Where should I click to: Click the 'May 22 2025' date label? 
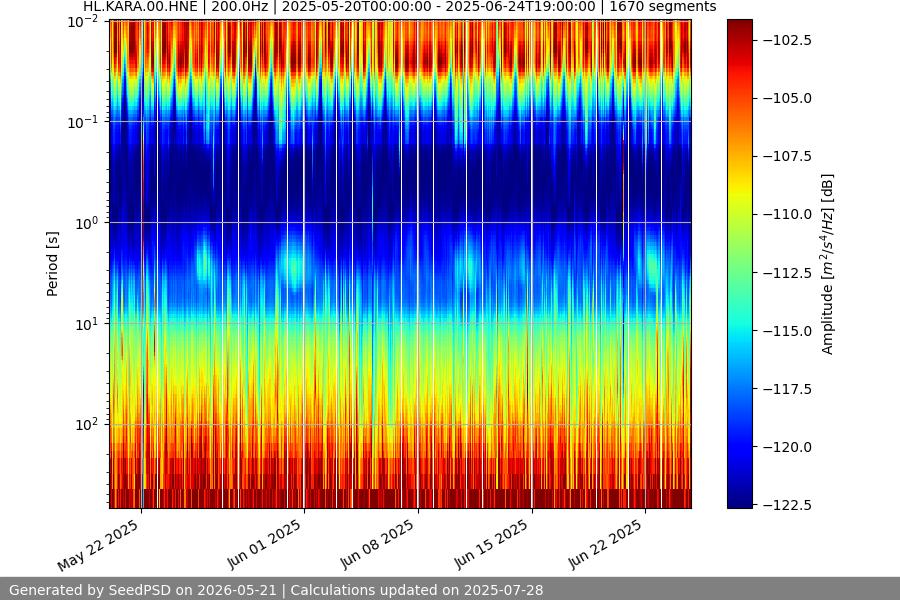(x=98, y=545)
